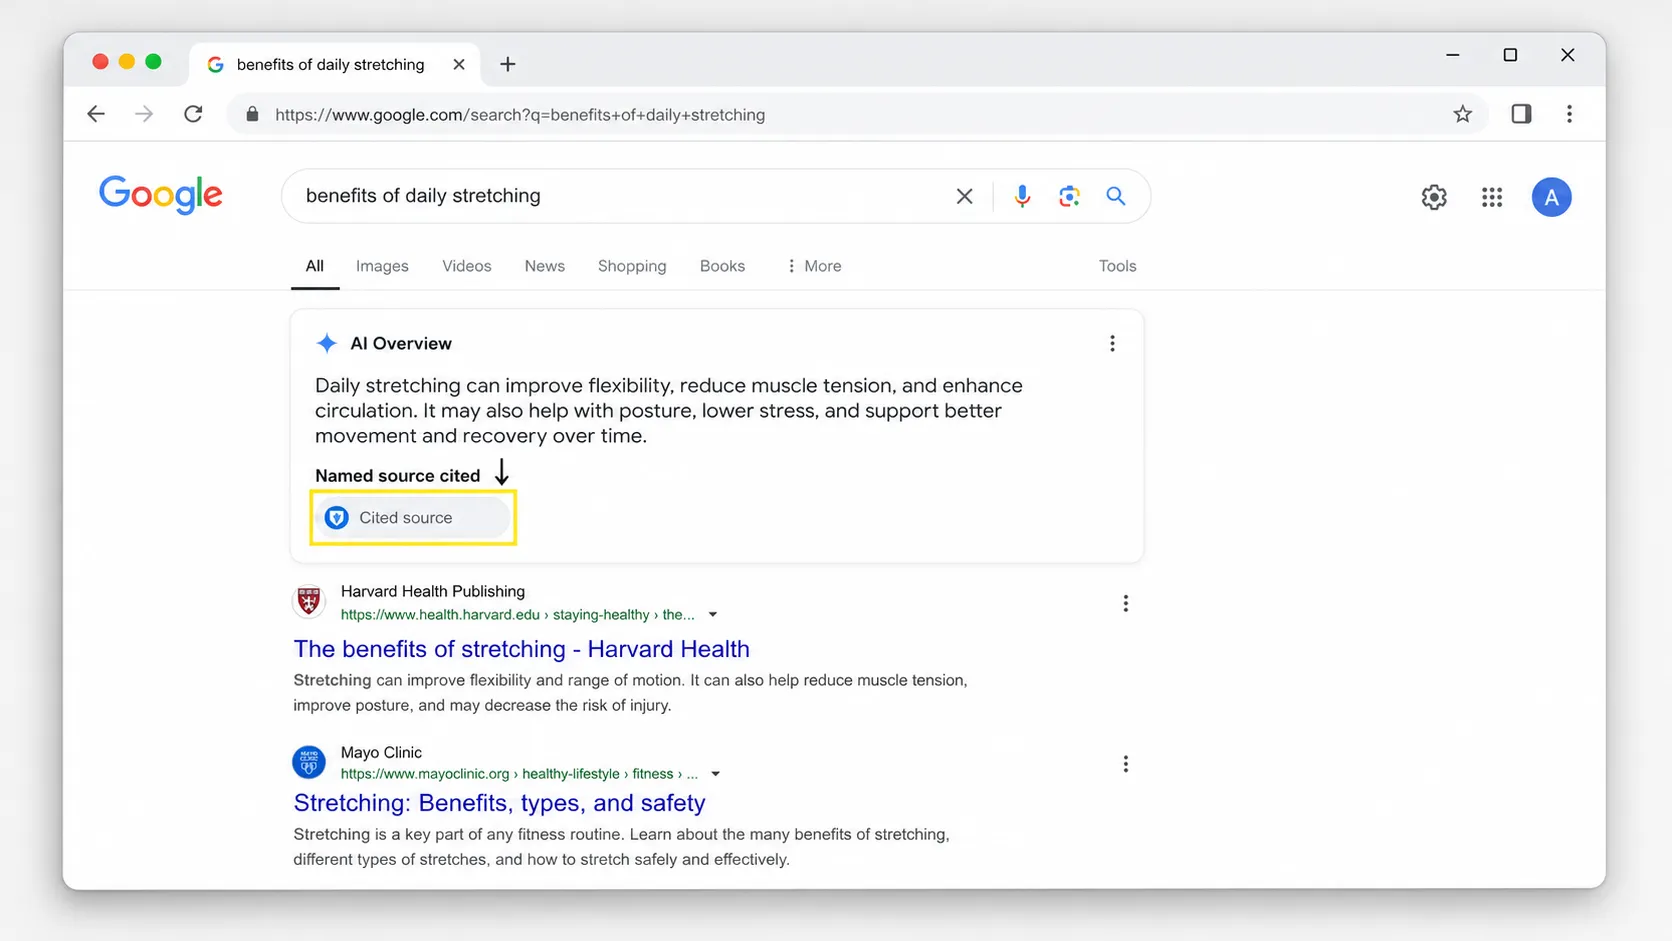
Task: Open Stretching: Benefits, types, and safety link
Action: [x=499, y=803]
